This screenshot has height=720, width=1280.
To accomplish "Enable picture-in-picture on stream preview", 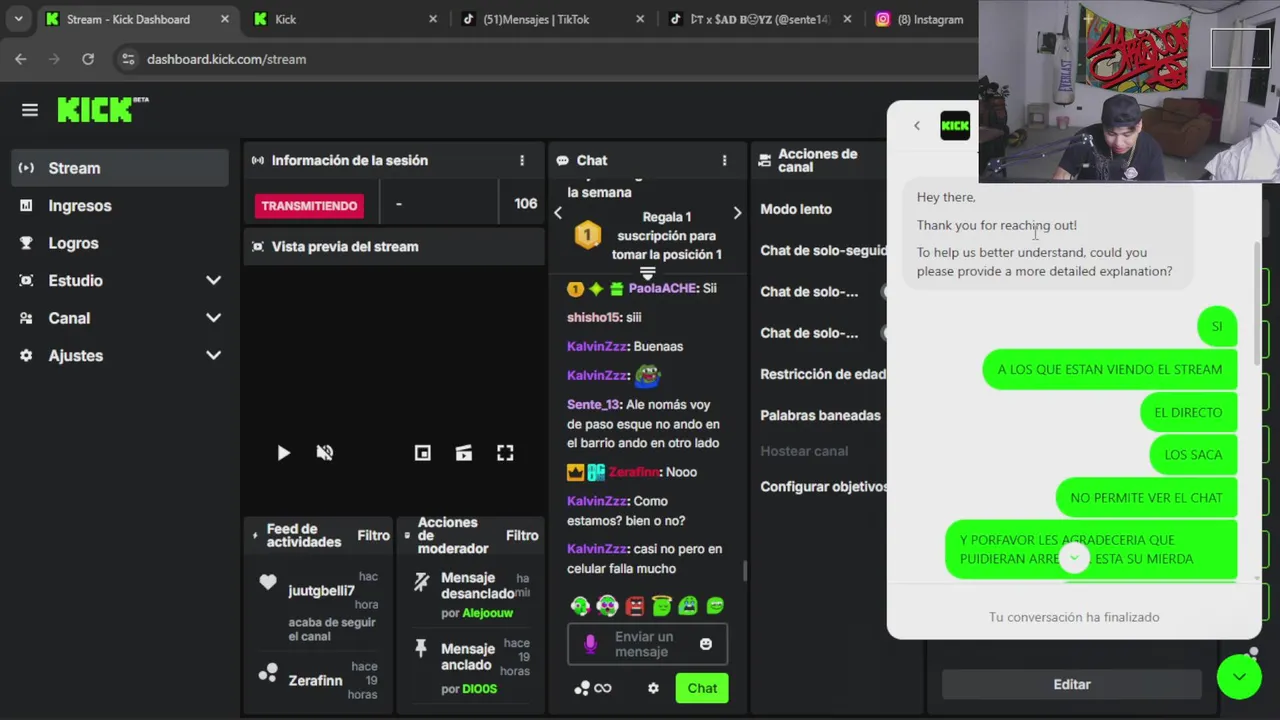I will 423,453.
